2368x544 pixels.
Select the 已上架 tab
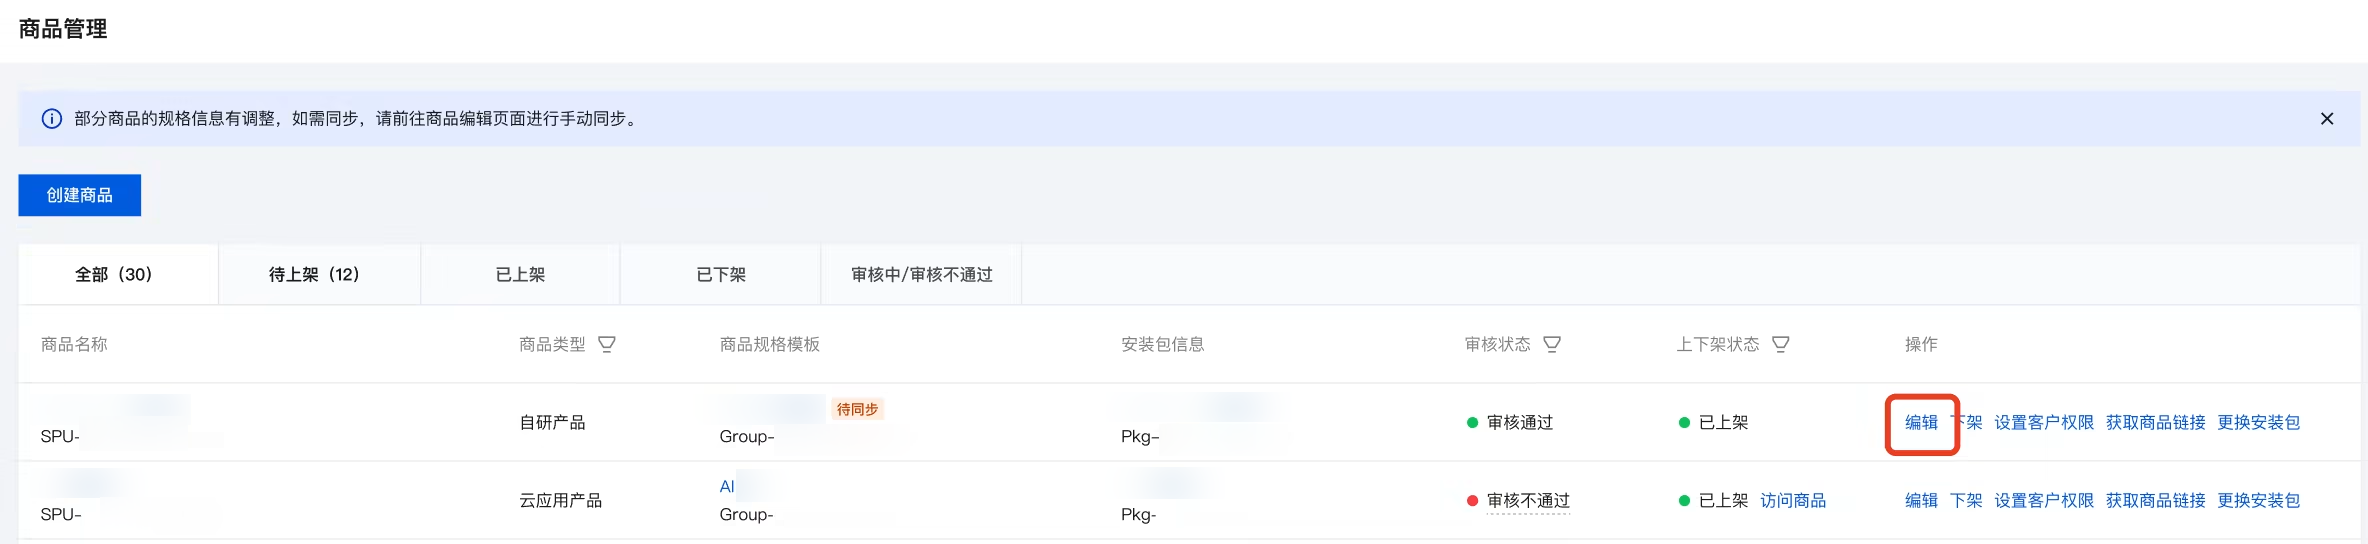pyautogui.click(x=520, y=274)
